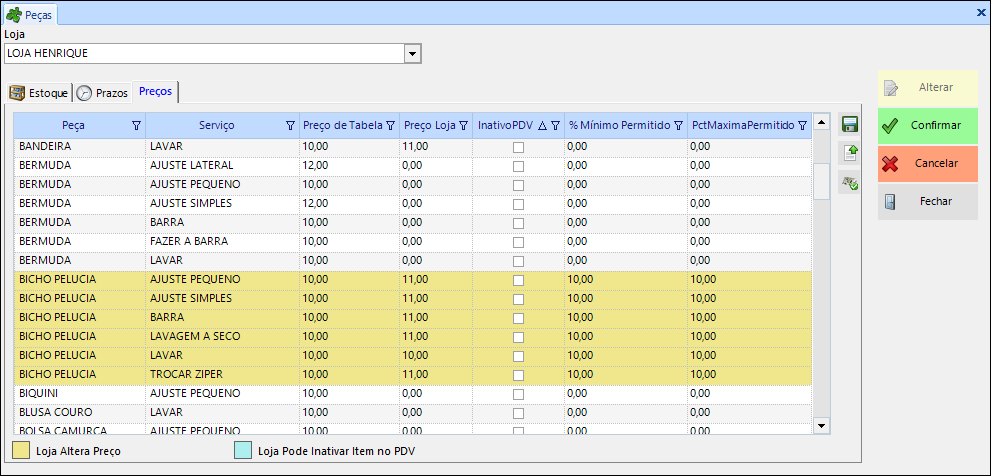Tick InativoPDV for BICHO PELUCIA TROCAR ZIPER
The height and width of the screenshot is (476, 991).
coord(518,375)
